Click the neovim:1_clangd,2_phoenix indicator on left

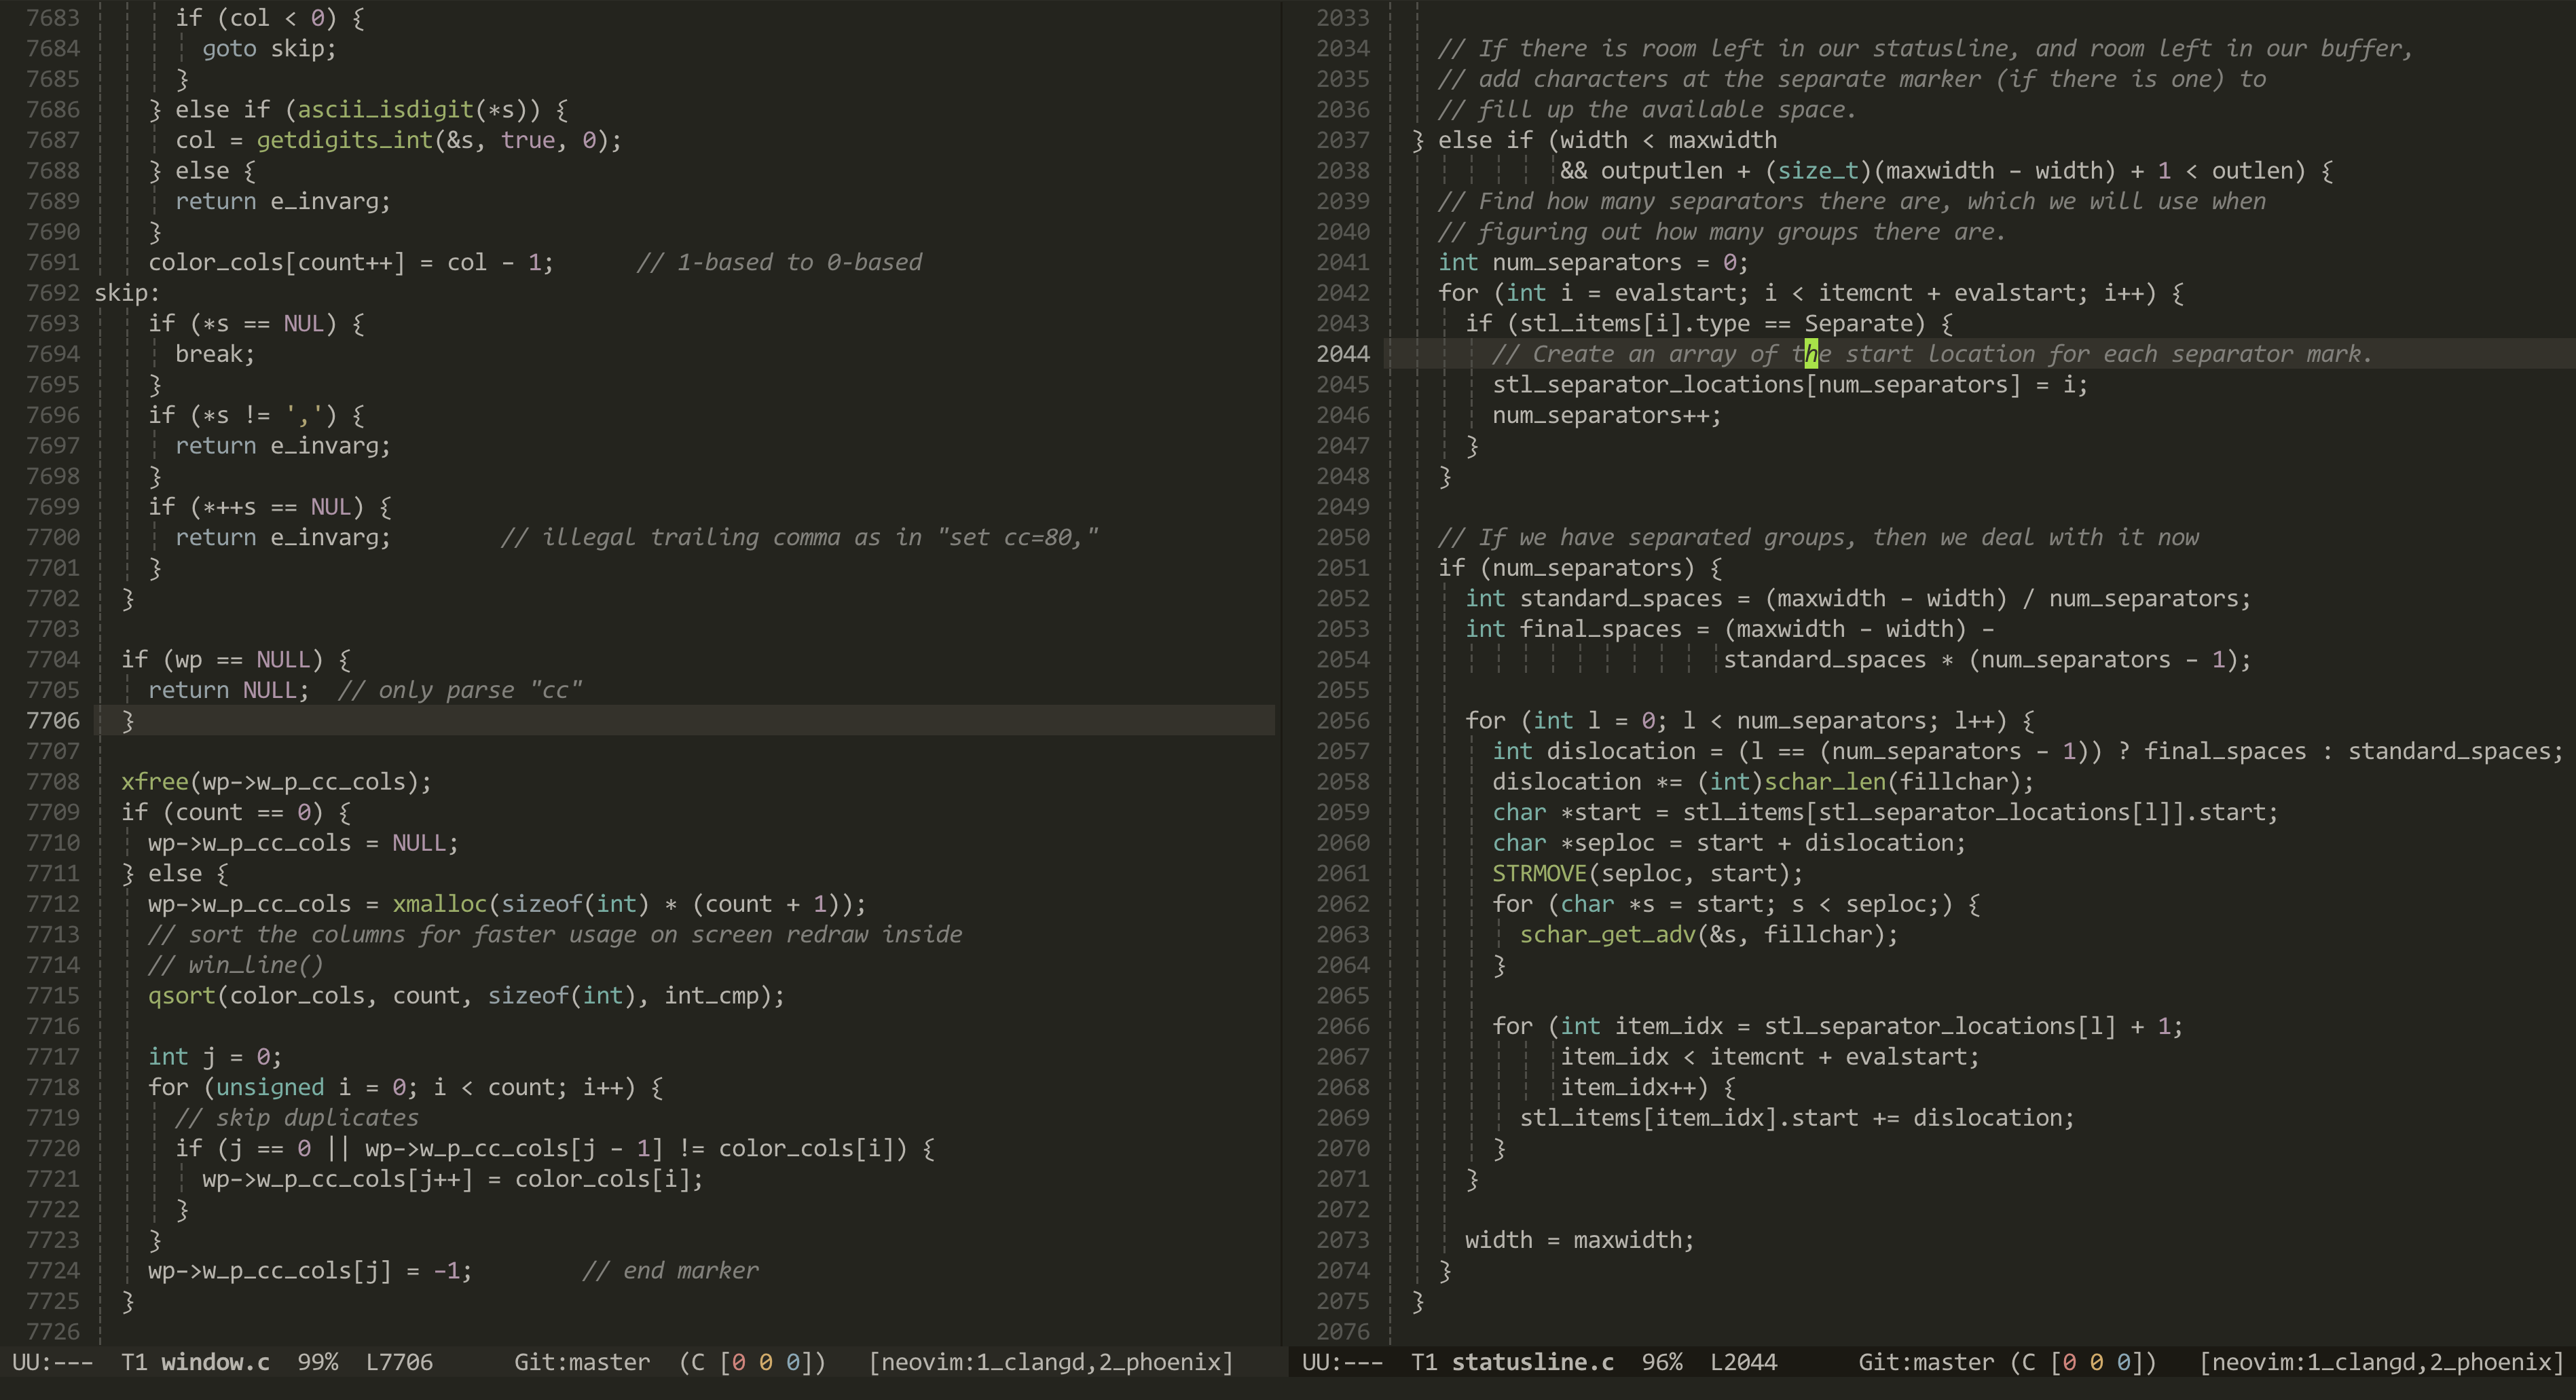tap(1050, 1362)
